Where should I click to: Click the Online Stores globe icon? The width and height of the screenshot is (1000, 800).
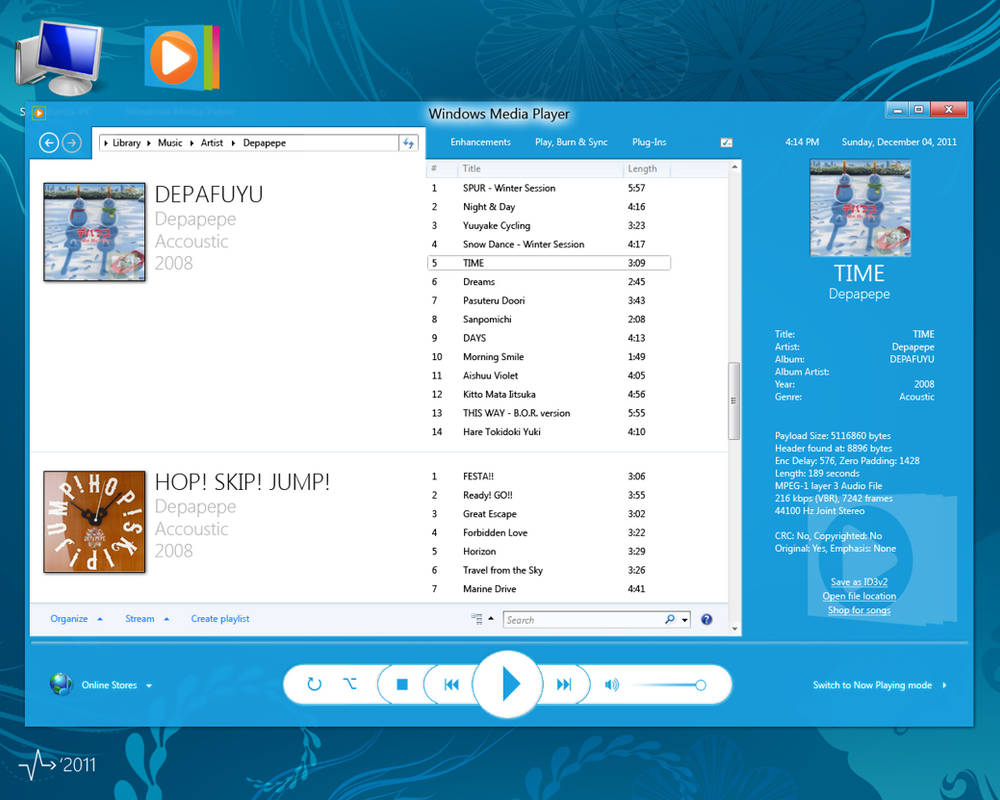(x=61, y=684)
